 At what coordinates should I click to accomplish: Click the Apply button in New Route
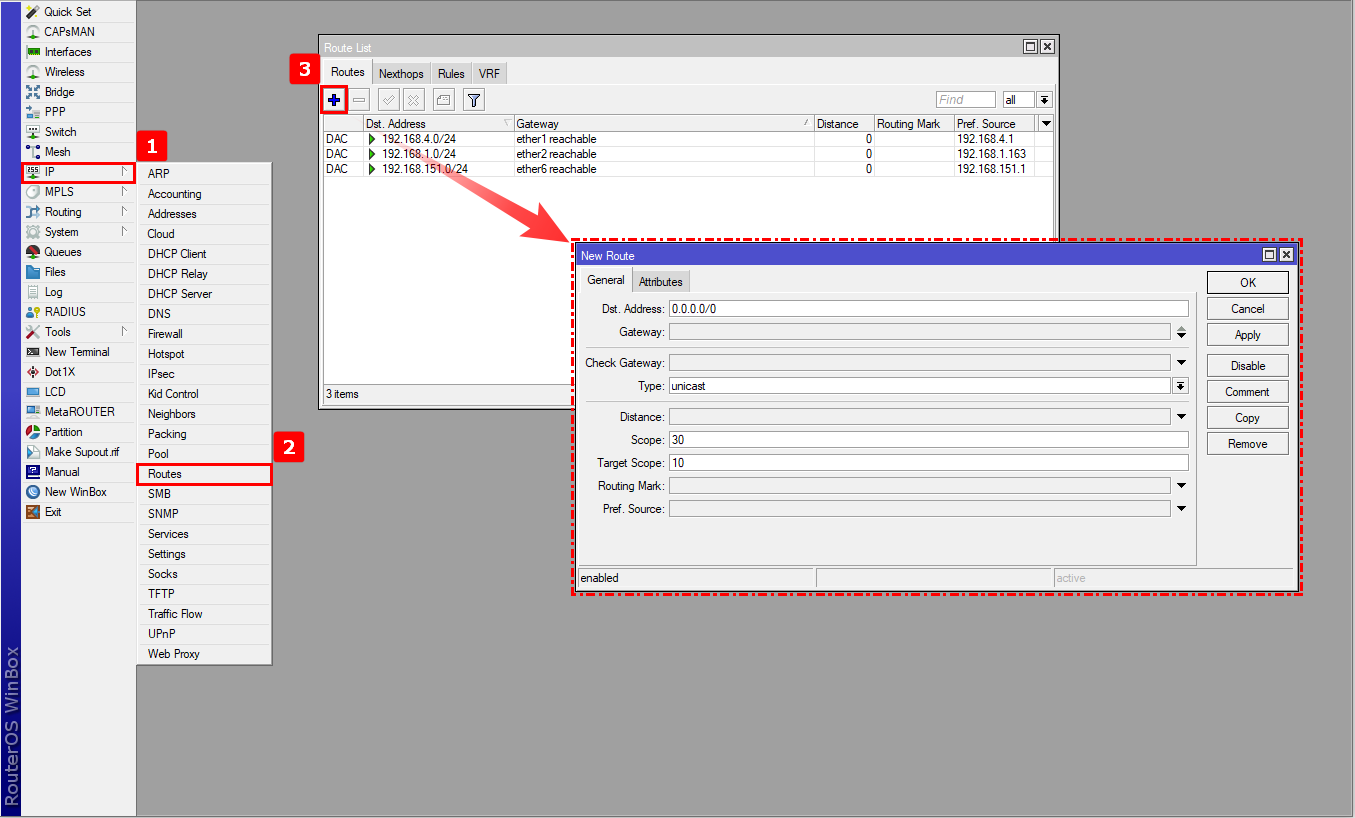tap(1247, 335)
